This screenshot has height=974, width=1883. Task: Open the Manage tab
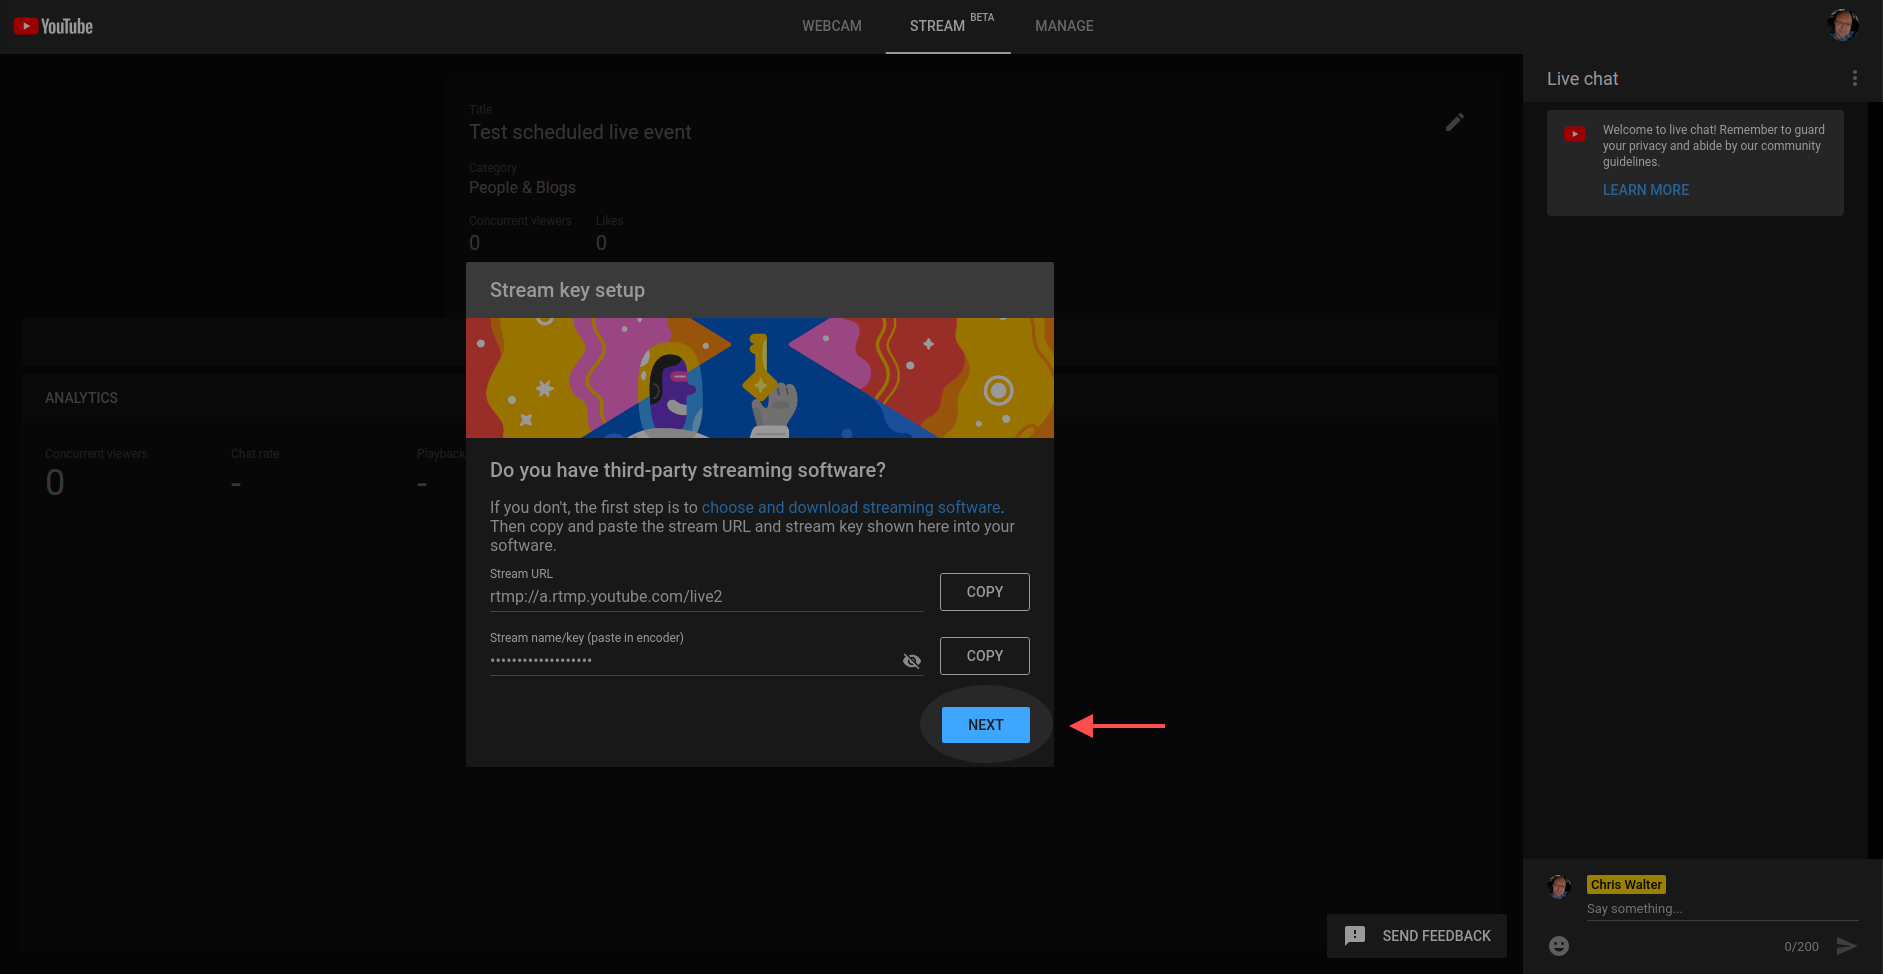click(1064, 26)
